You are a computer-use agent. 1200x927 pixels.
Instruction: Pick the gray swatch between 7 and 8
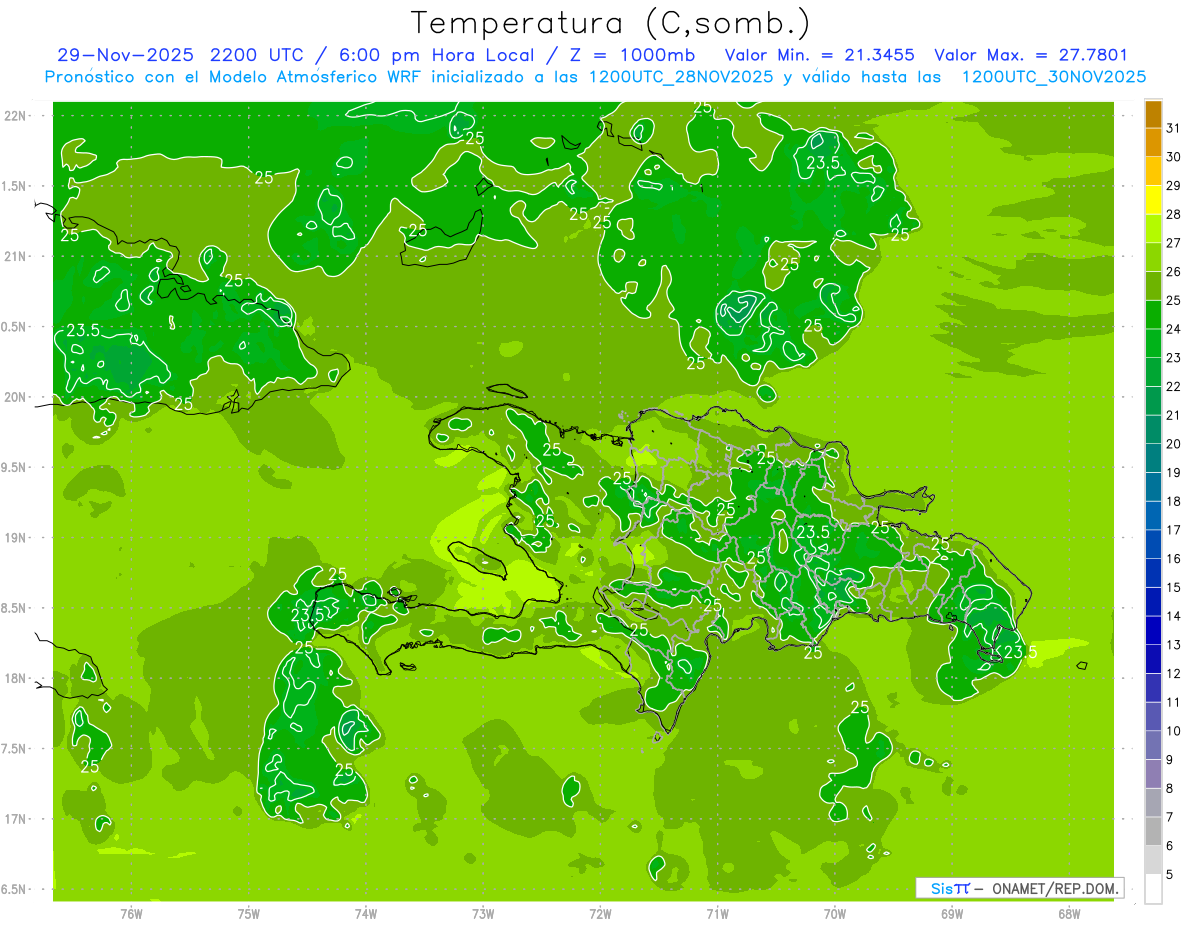(1153, 803)
